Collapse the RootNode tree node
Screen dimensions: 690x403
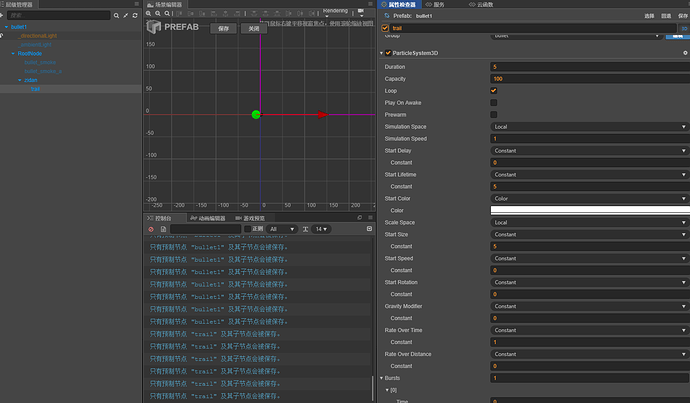click(13, 53)
